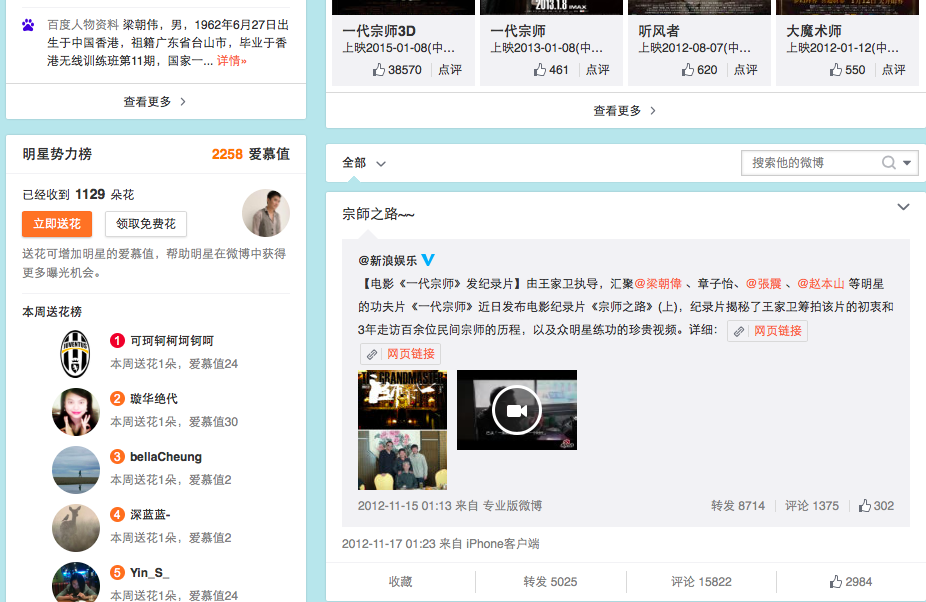Click 点评 for movie 大魔术师
Image resolution: width=926 pixels, height=602 pixels.
(894, 70)
